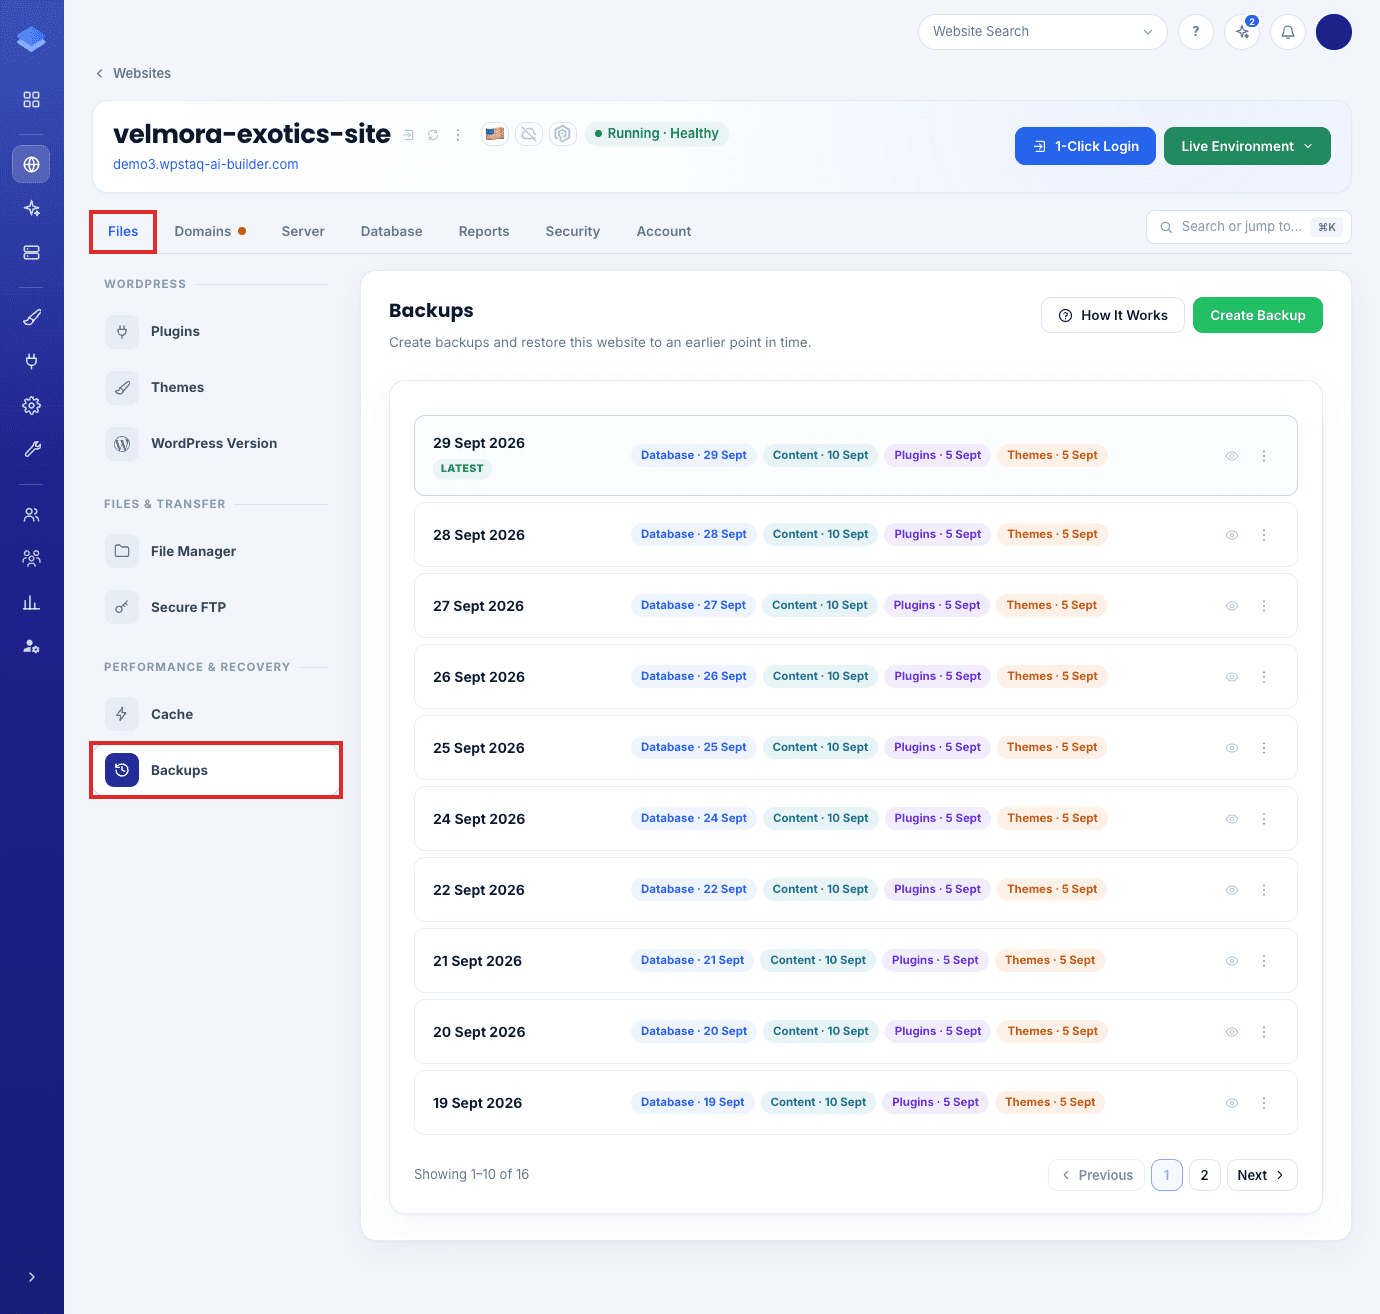
Task: Open the AI sparkle icon with badge
Action: point(1242,32)
